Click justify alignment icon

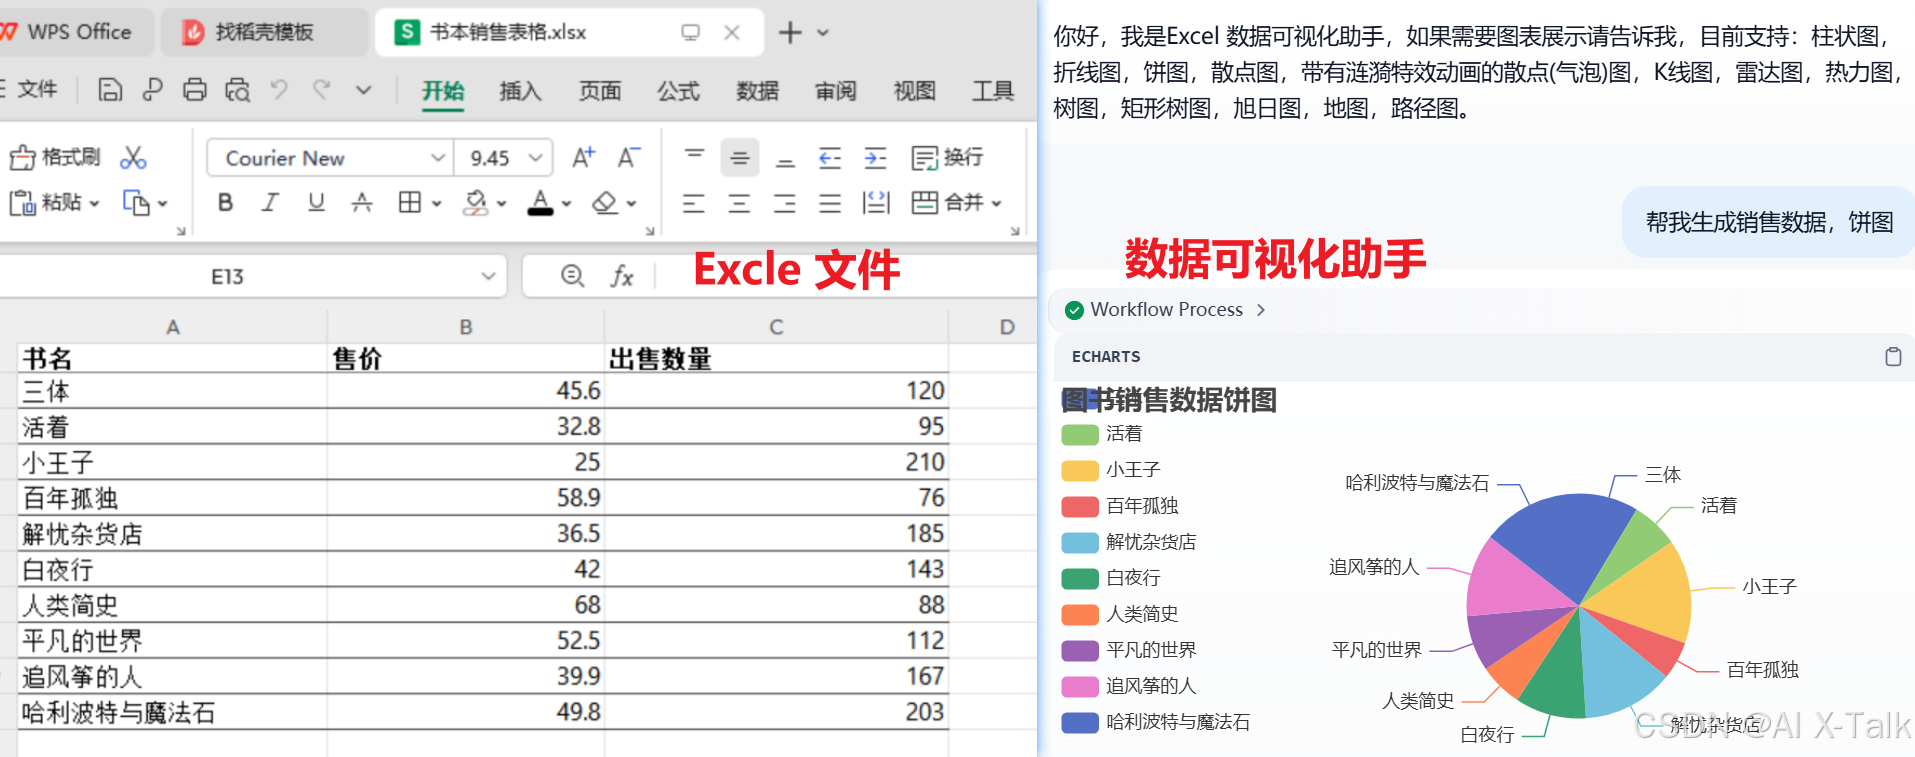coord(830,204)
